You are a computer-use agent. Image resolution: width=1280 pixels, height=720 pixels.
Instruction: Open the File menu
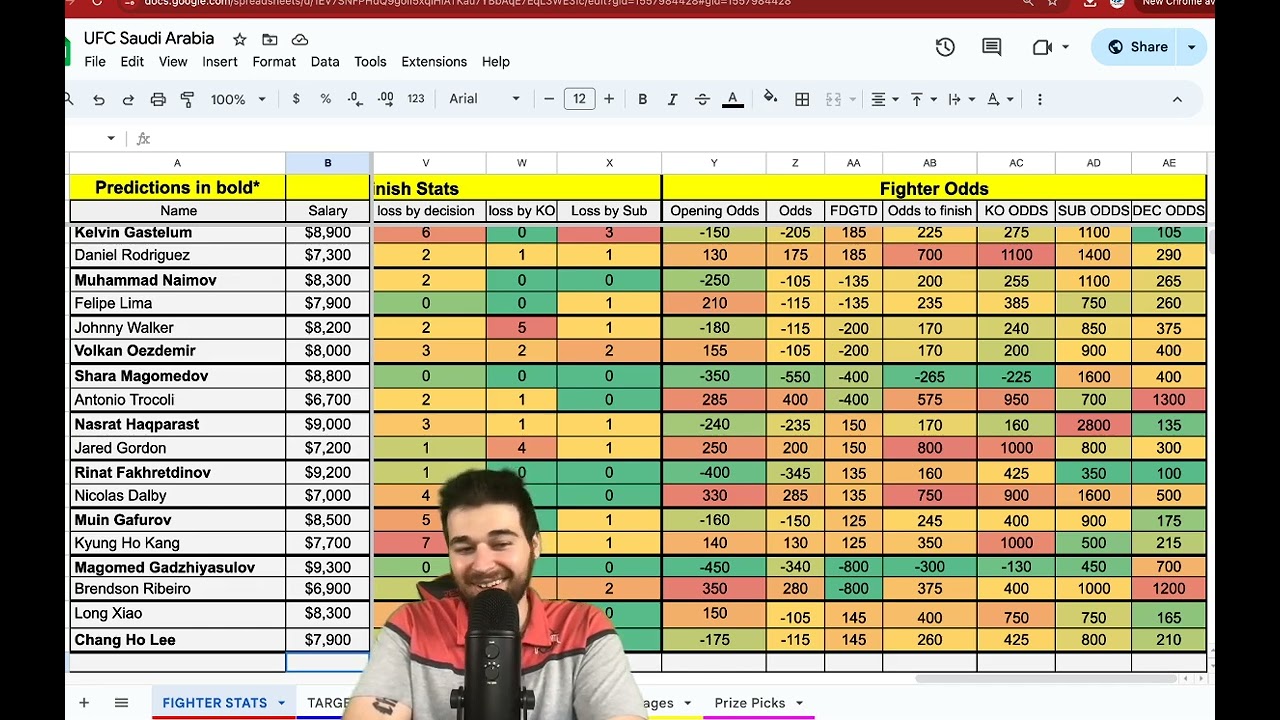95,62
